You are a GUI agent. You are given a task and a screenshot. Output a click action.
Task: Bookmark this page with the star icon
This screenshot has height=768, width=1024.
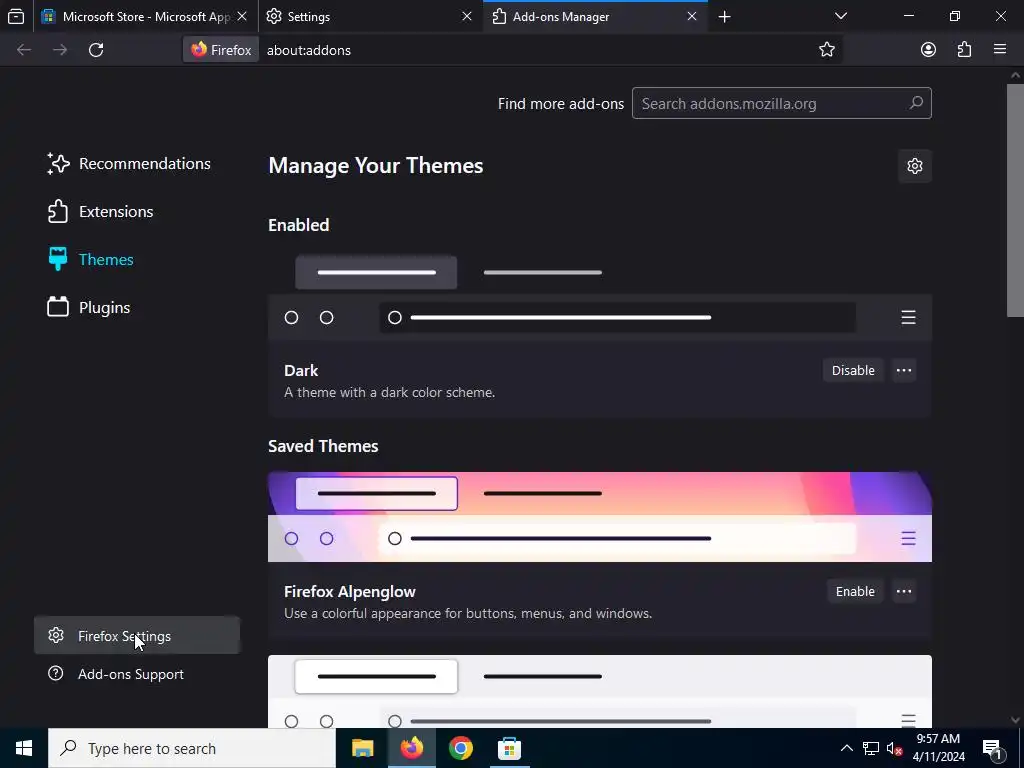[x=827, y=50]
